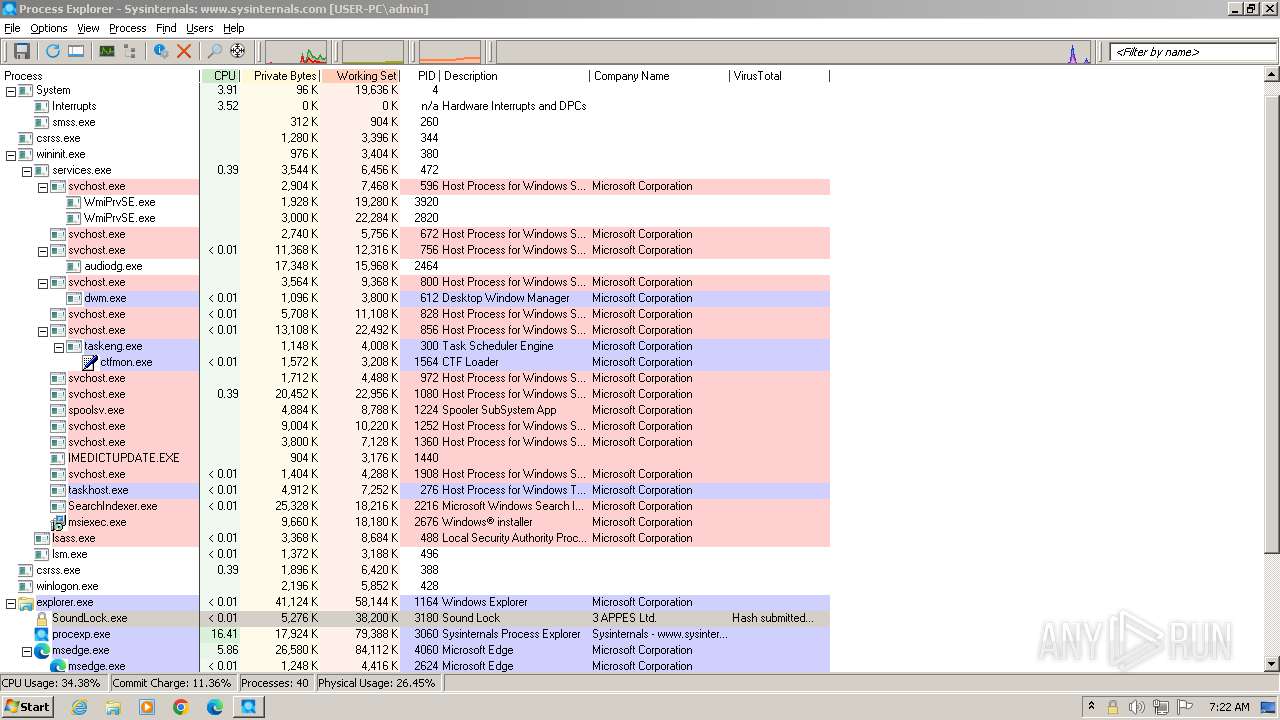
Task: Sort by the Working Set column header
Action: click(360, 76)
